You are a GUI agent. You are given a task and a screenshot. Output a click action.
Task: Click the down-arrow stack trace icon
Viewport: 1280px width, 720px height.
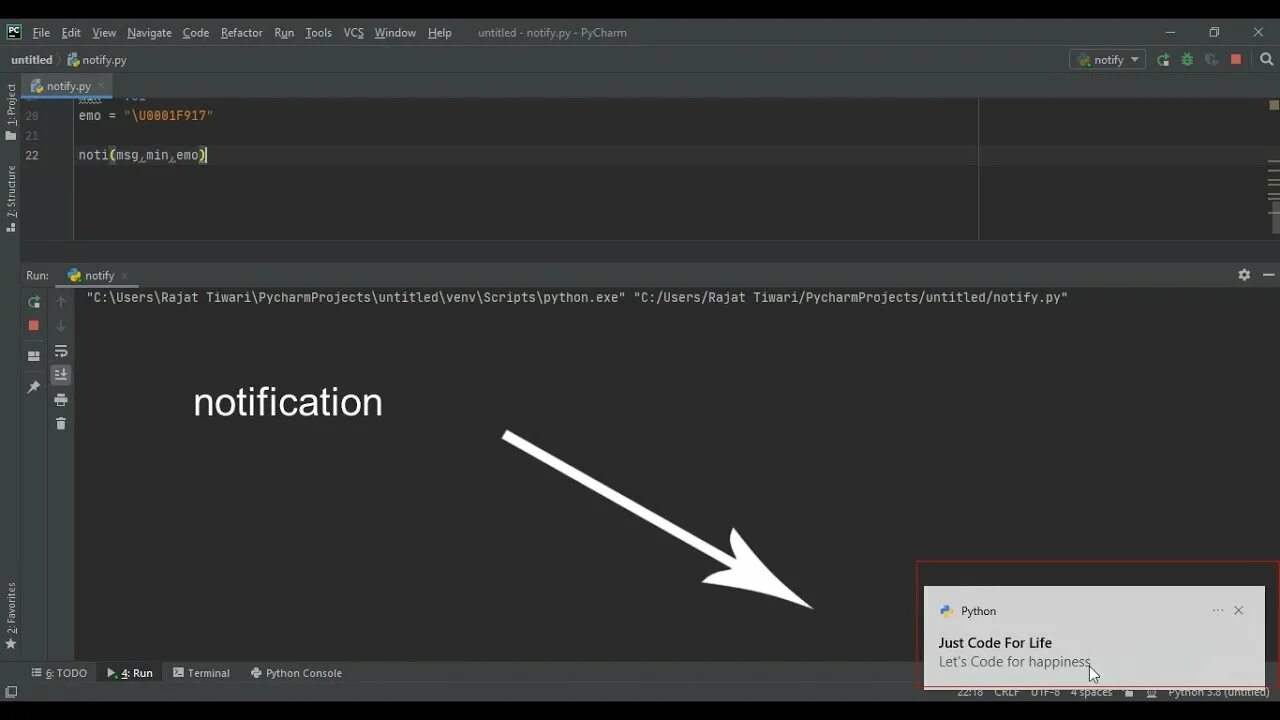click(x=61, y=325)
